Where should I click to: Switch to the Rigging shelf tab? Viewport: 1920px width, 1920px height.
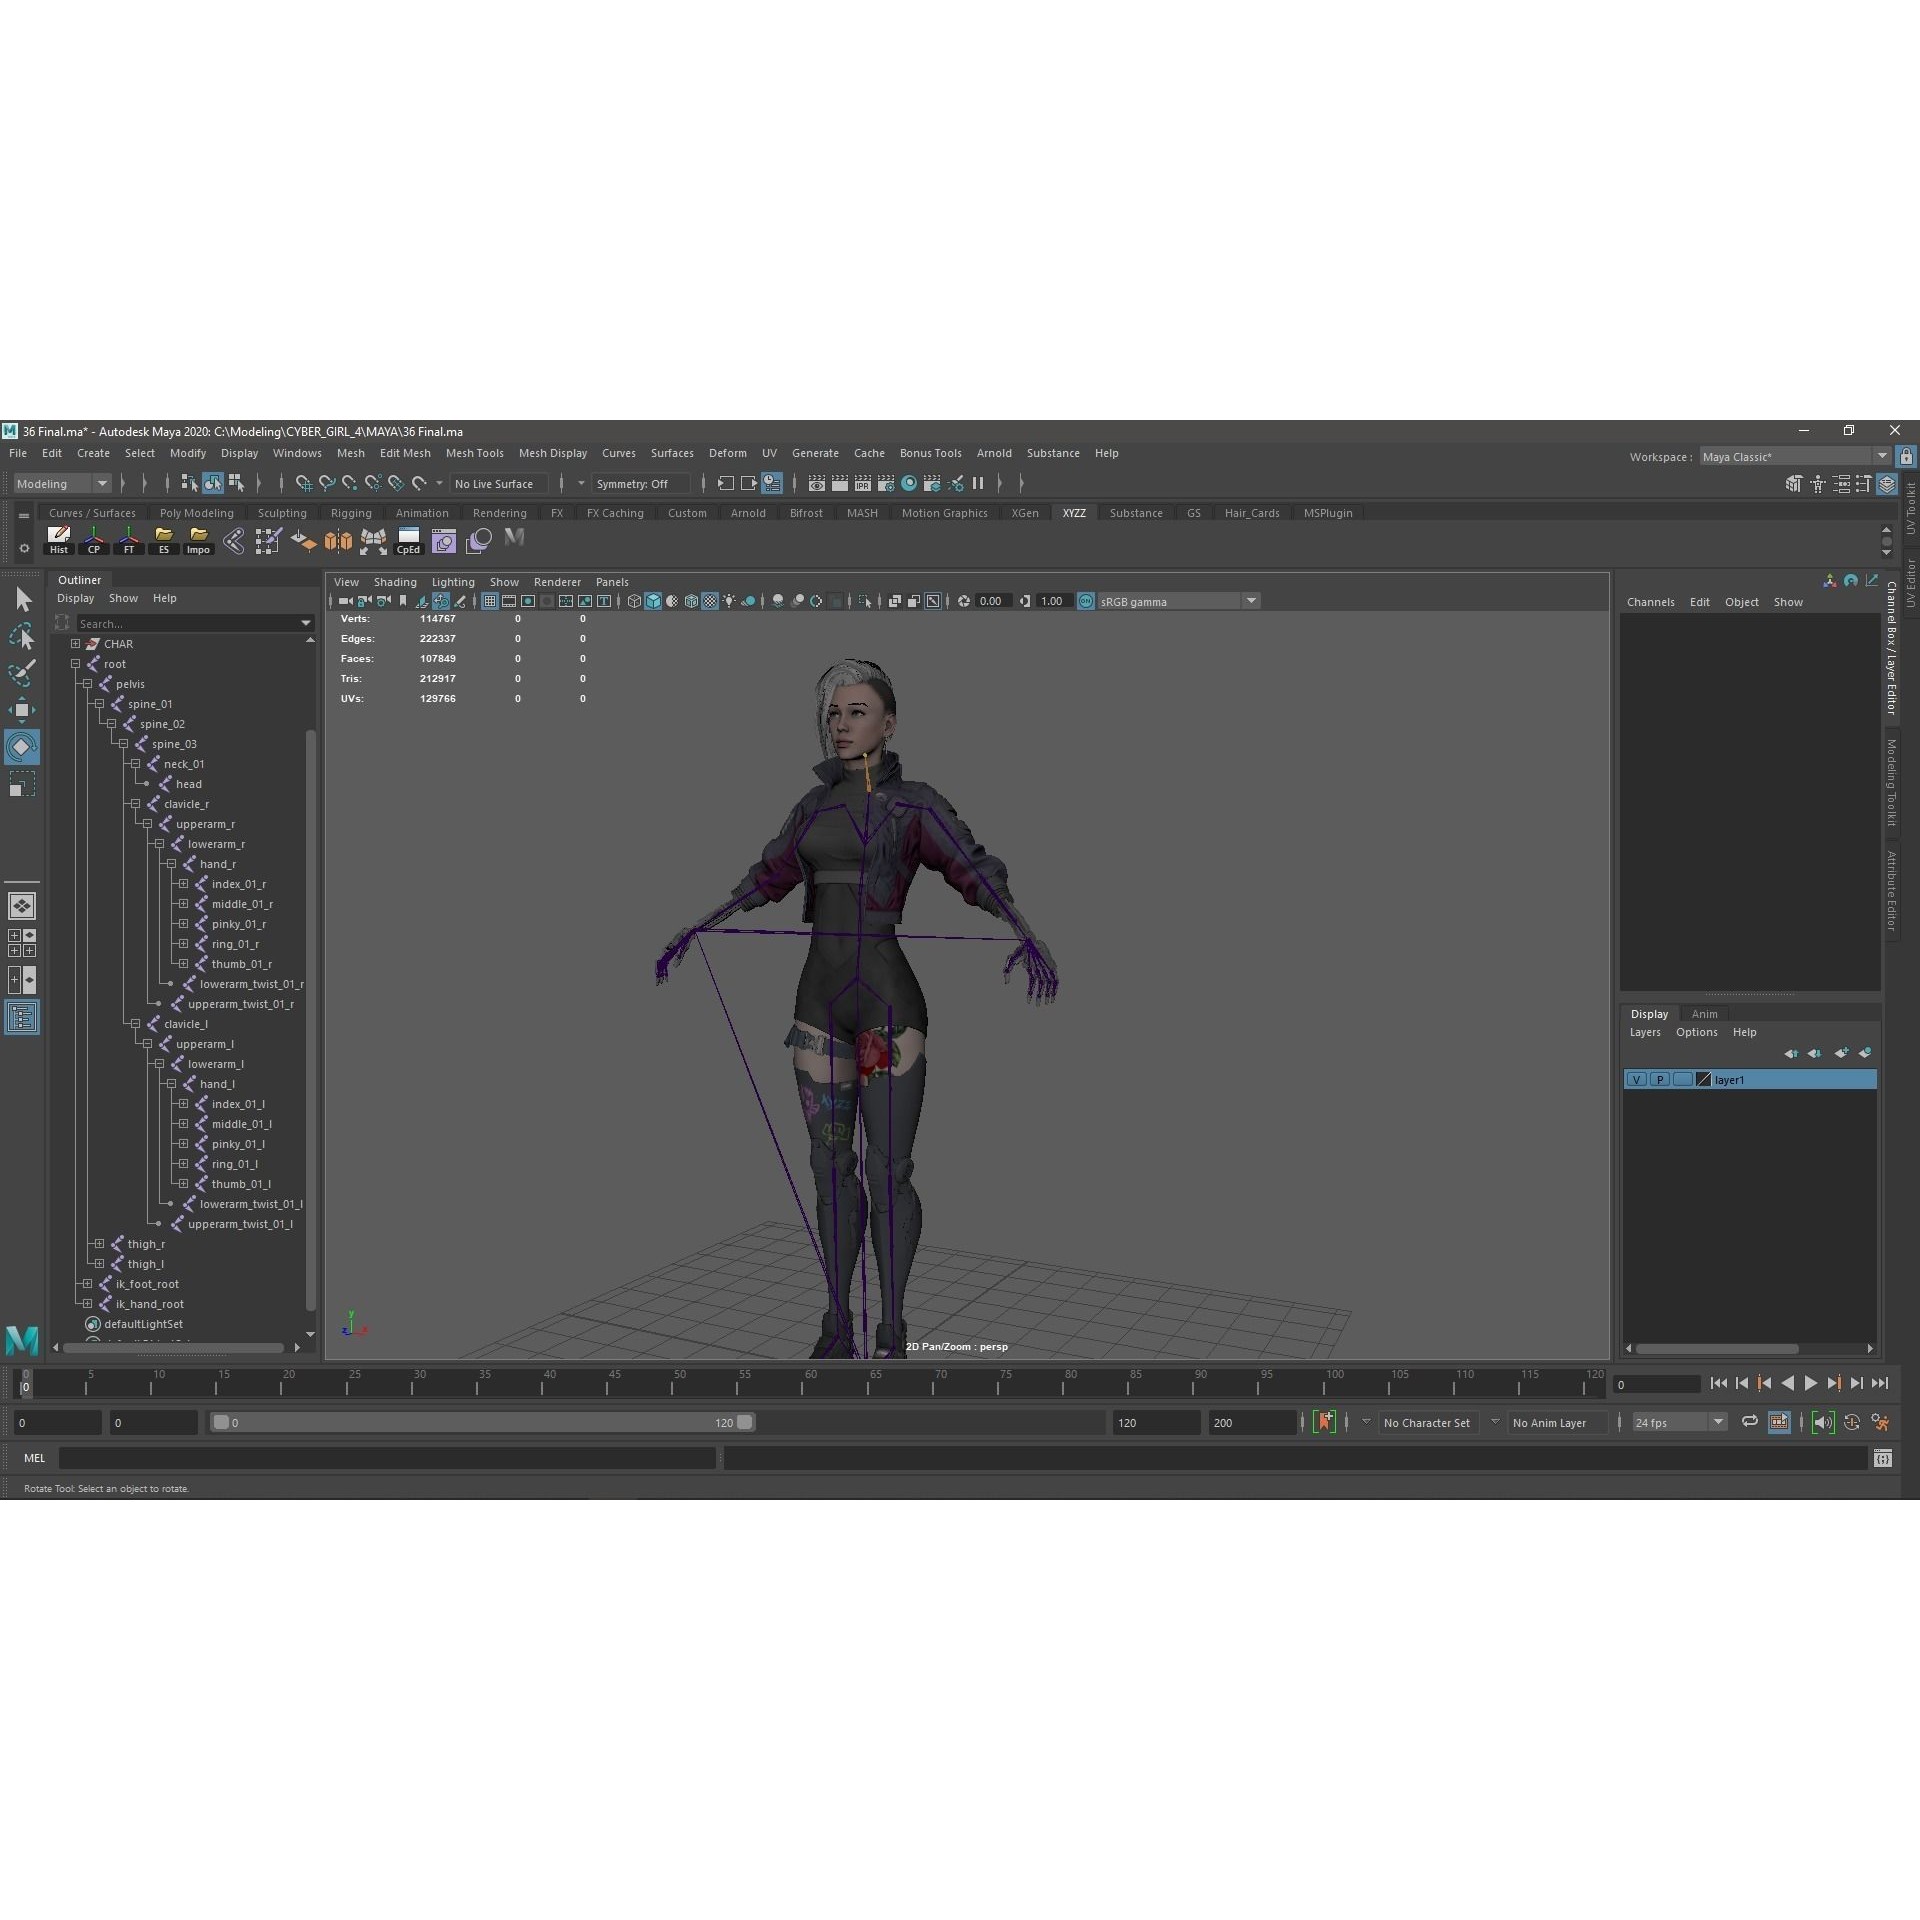351,513
